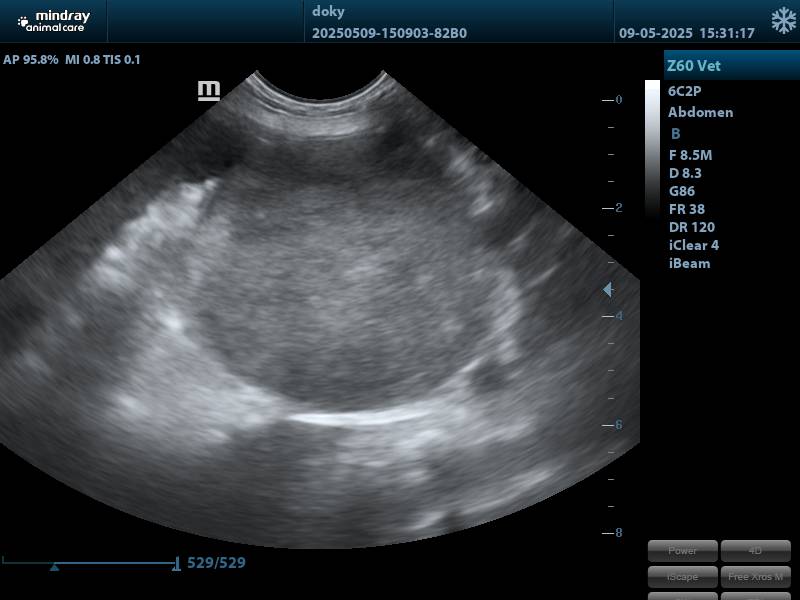
Task: Select the Free Xros M button
Action: [x=755, y=576]
